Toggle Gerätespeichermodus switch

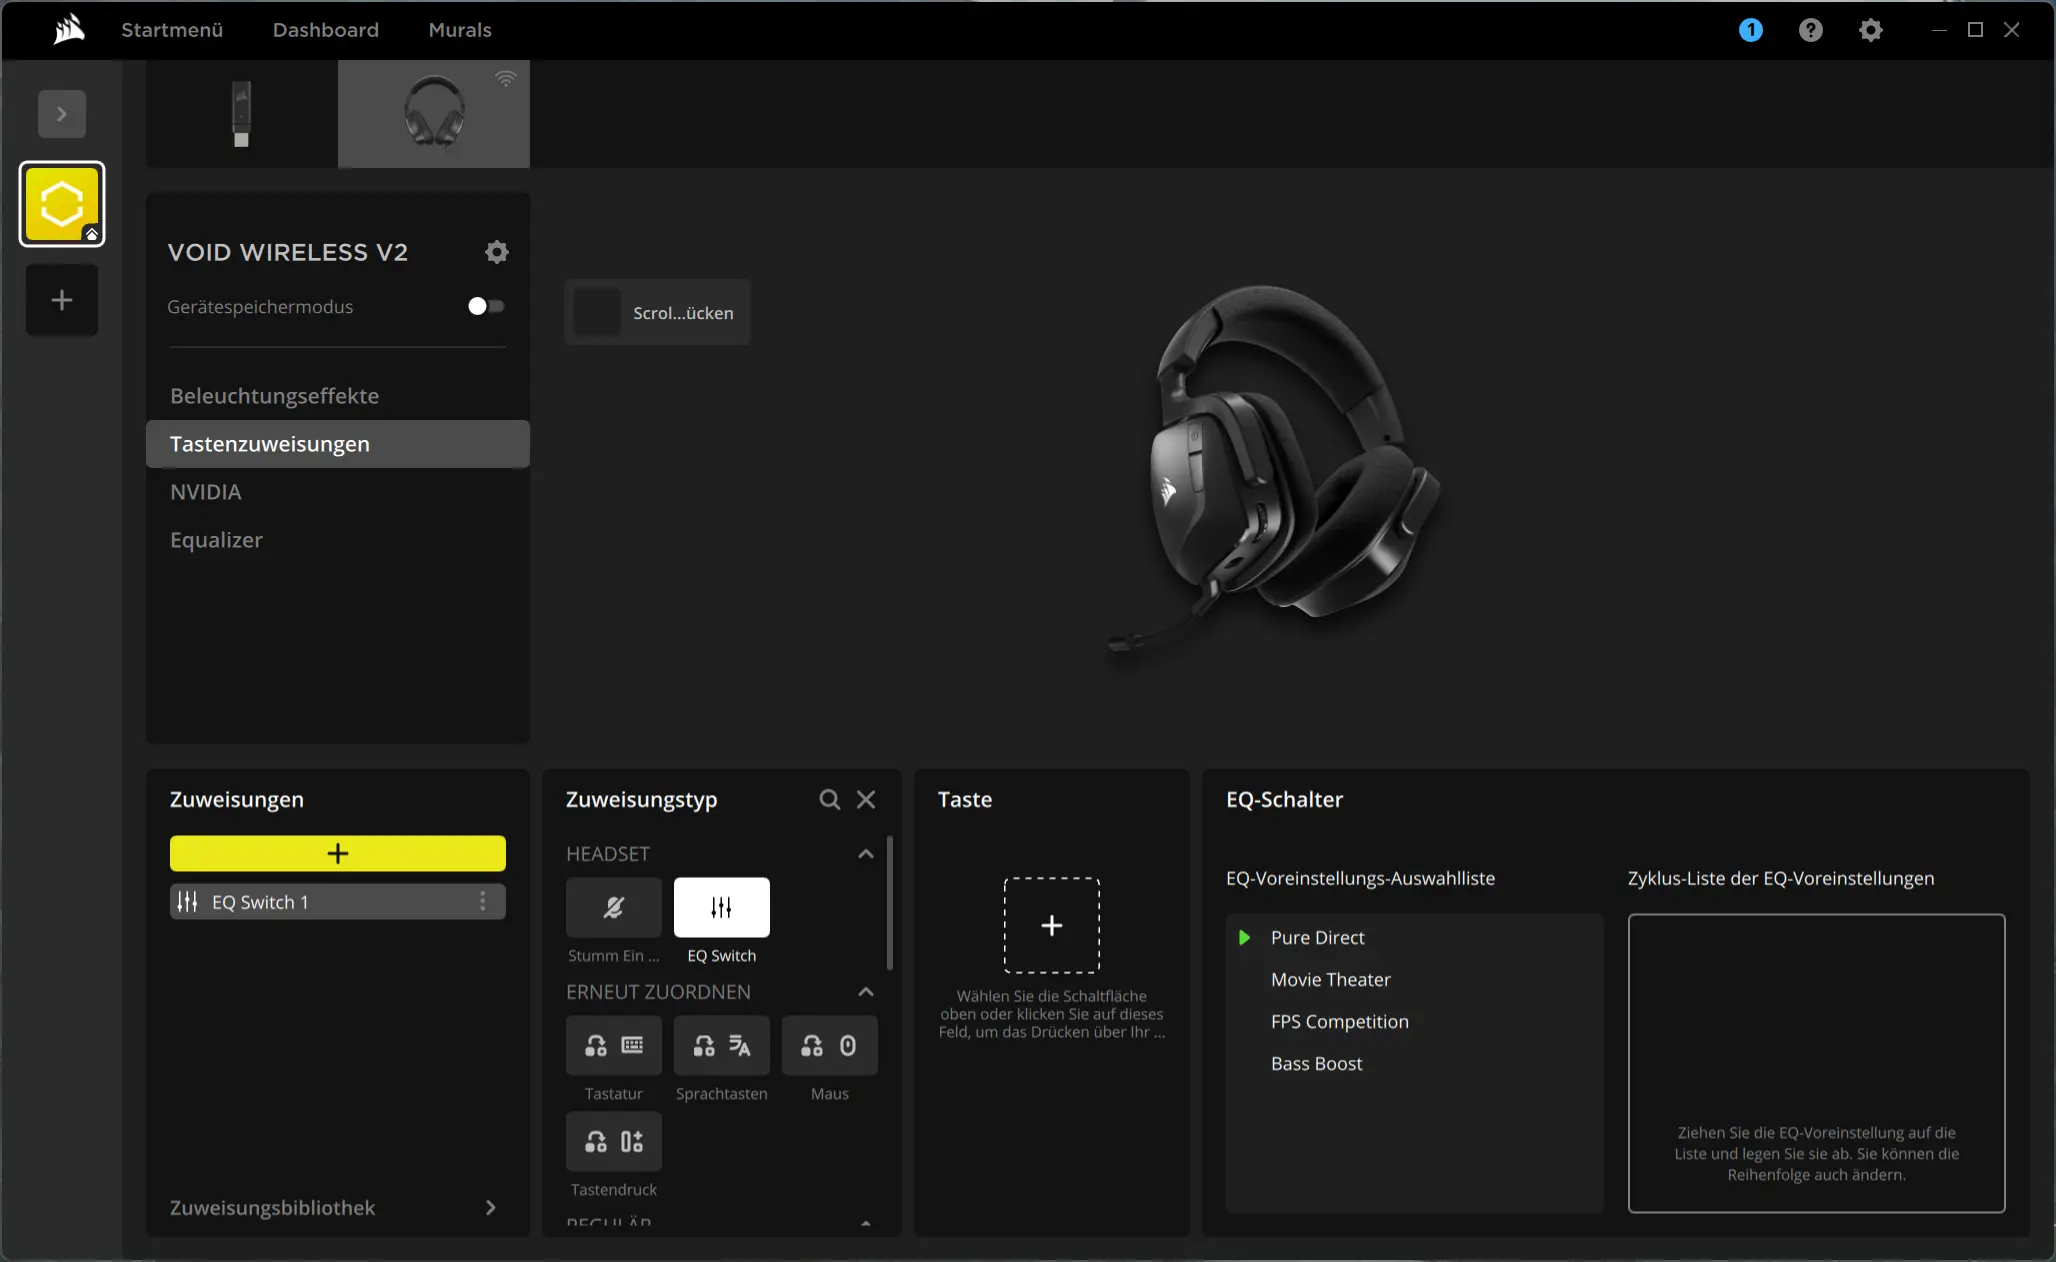(486, 306)
